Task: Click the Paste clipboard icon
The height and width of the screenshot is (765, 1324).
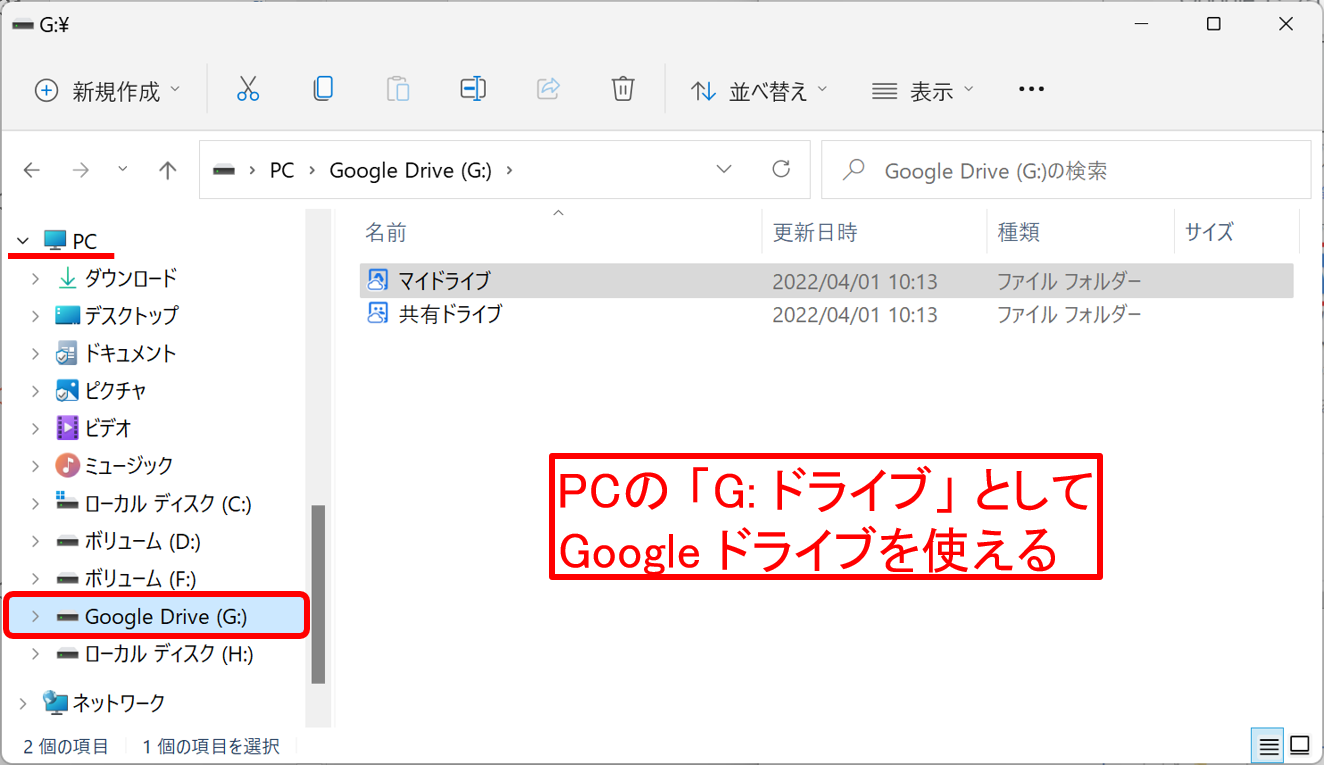Action: click(x=398, y=89)
